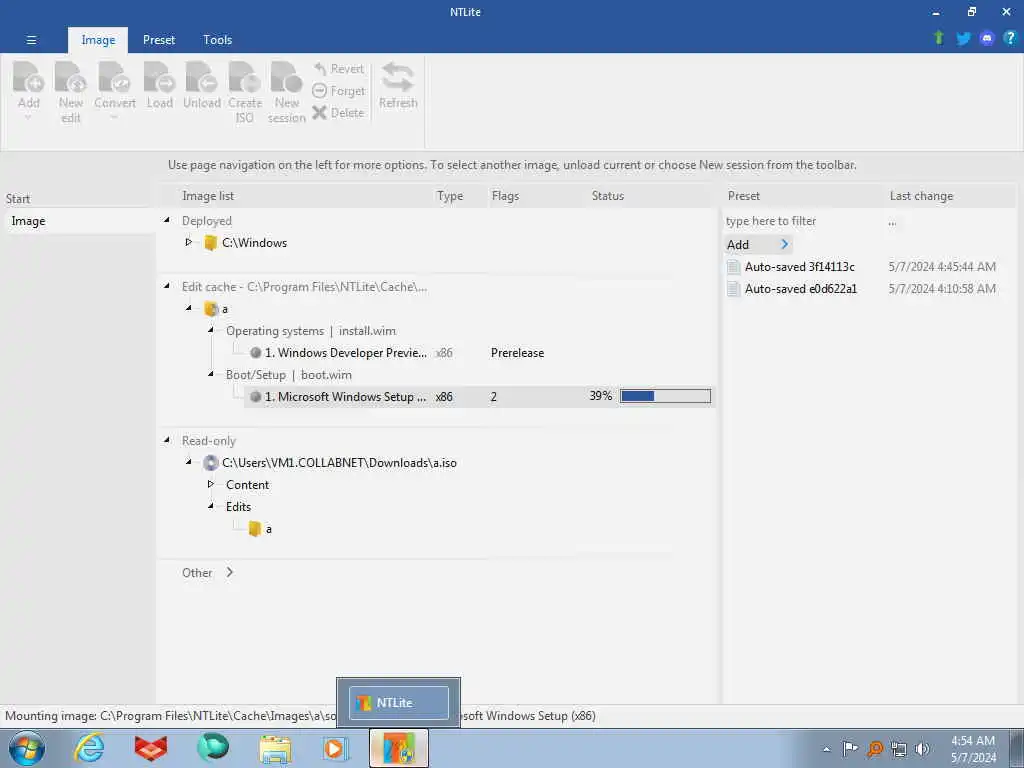Click the Delete toolbar button
Image resolution: width=1024 pixels, height=768 pixels.
coord(338,112)
